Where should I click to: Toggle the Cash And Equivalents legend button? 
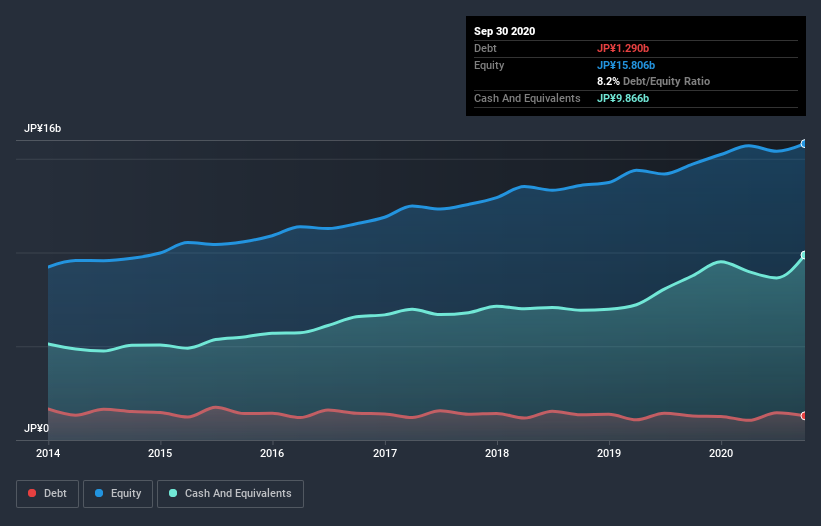230,494
